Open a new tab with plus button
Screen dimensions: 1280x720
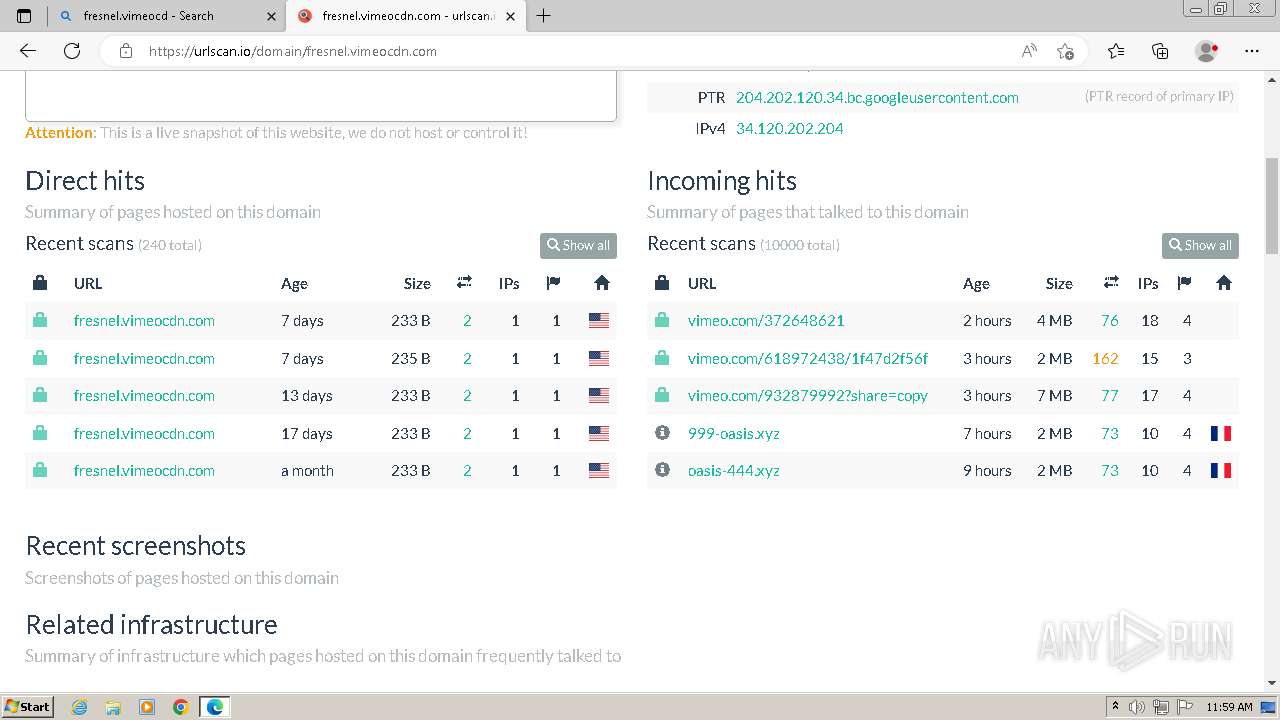tap(544, 15)
